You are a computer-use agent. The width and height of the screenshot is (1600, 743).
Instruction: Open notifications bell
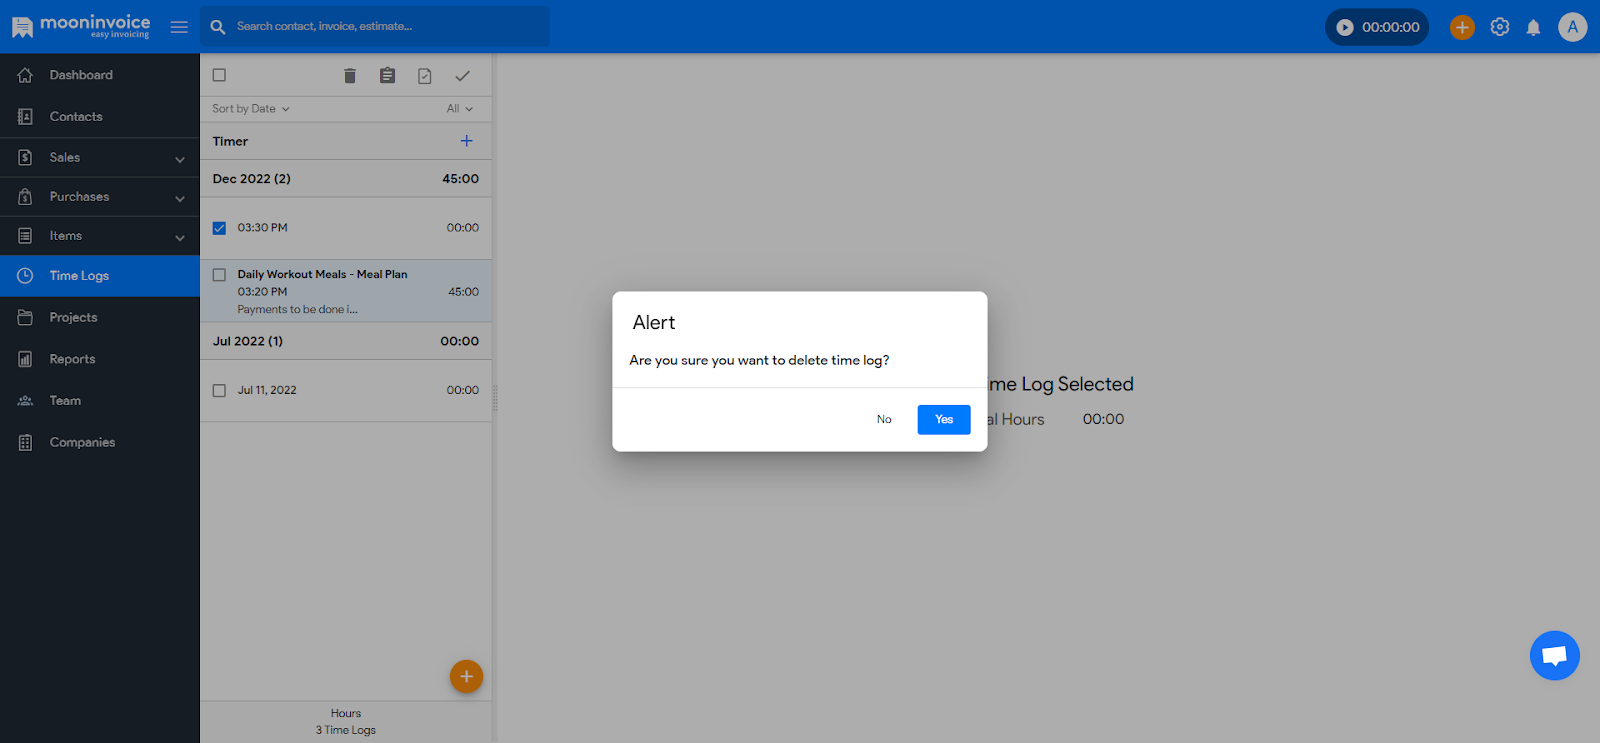click(x=1533, y=27)
